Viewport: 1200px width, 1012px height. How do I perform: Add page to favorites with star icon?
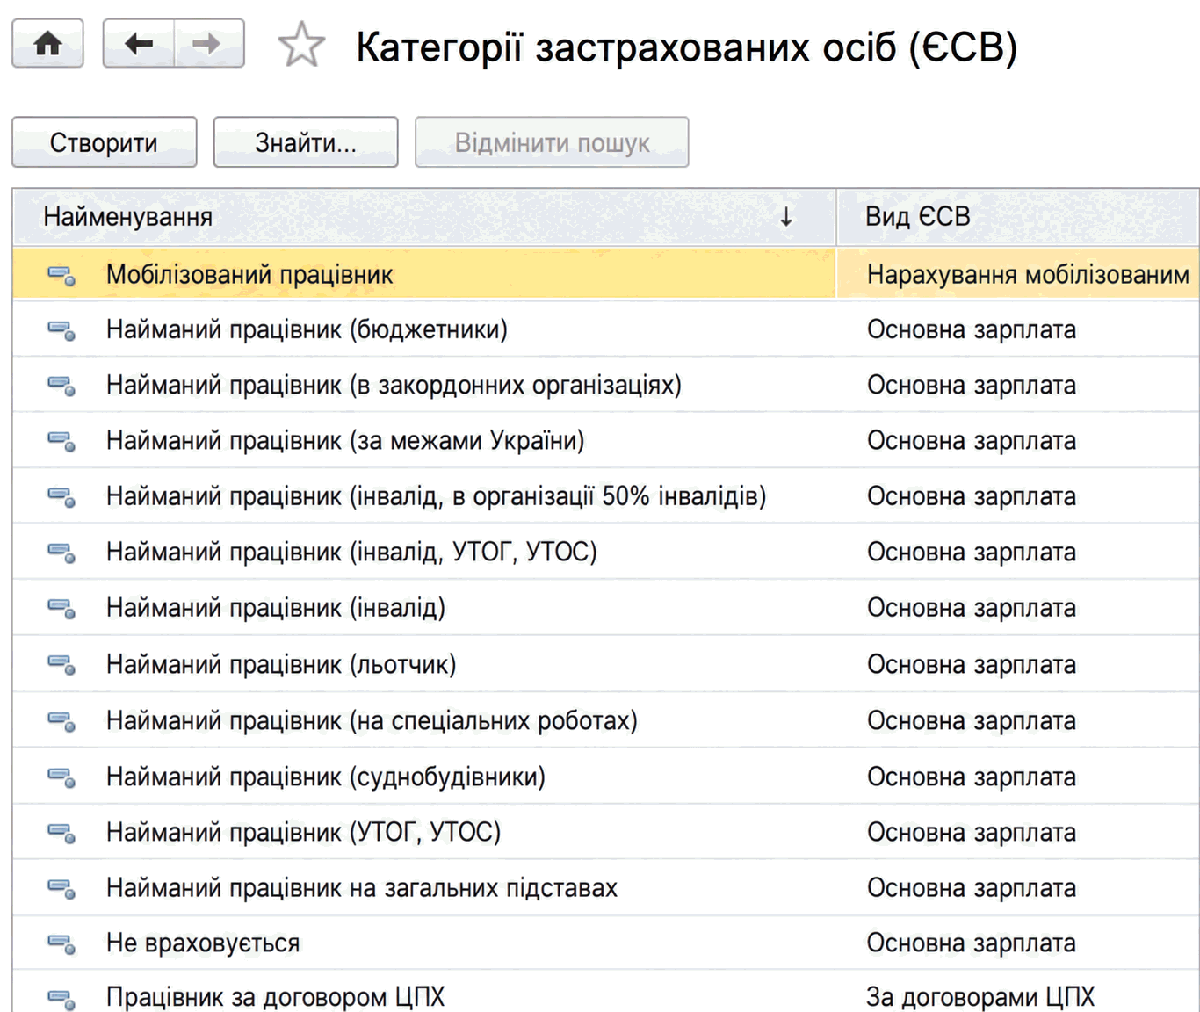point(301,46)
